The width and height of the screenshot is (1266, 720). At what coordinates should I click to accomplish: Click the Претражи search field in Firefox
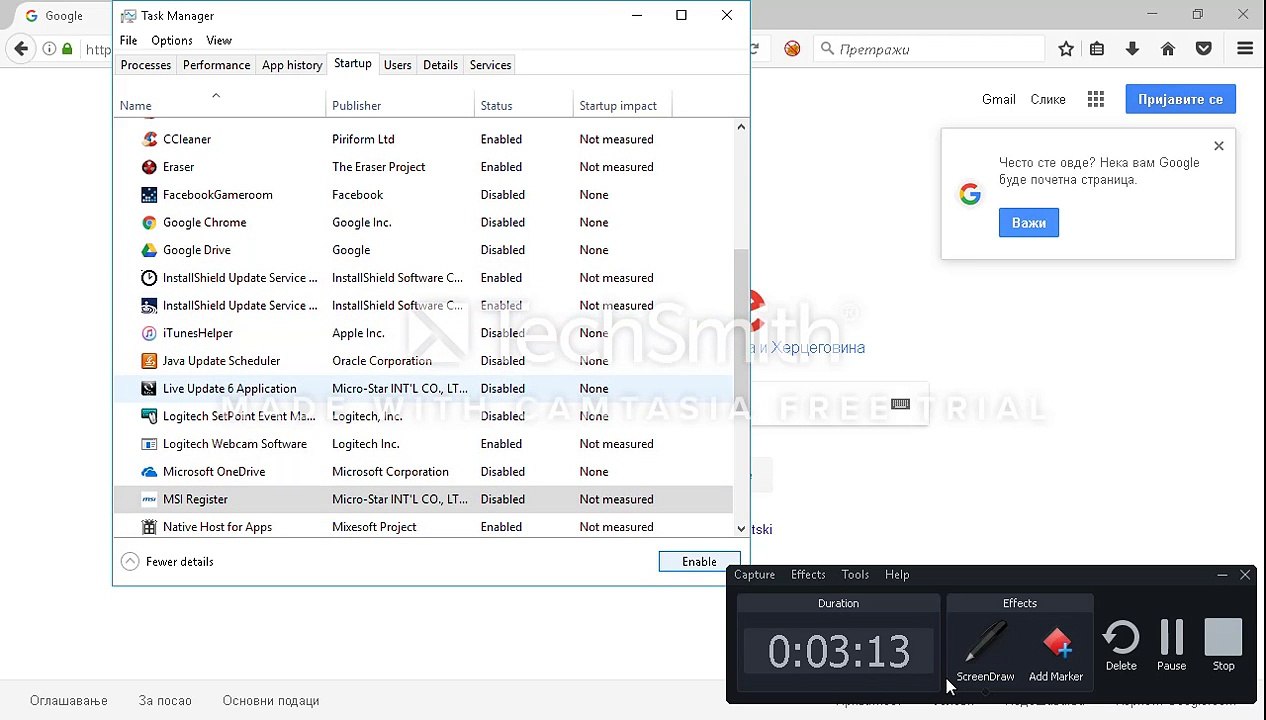point(928,48)
